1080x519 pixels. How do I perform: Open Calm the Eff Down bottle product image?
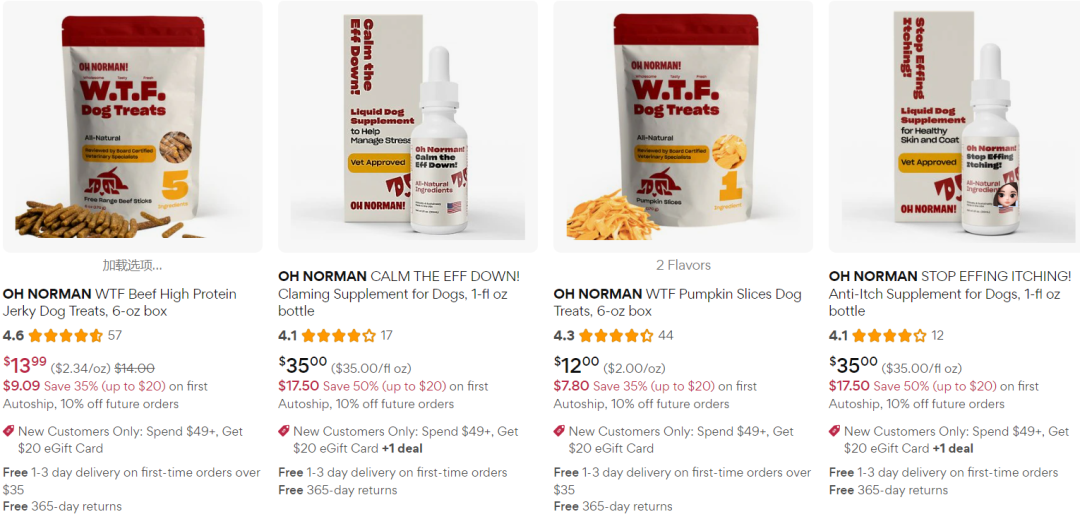coord(408,127)
